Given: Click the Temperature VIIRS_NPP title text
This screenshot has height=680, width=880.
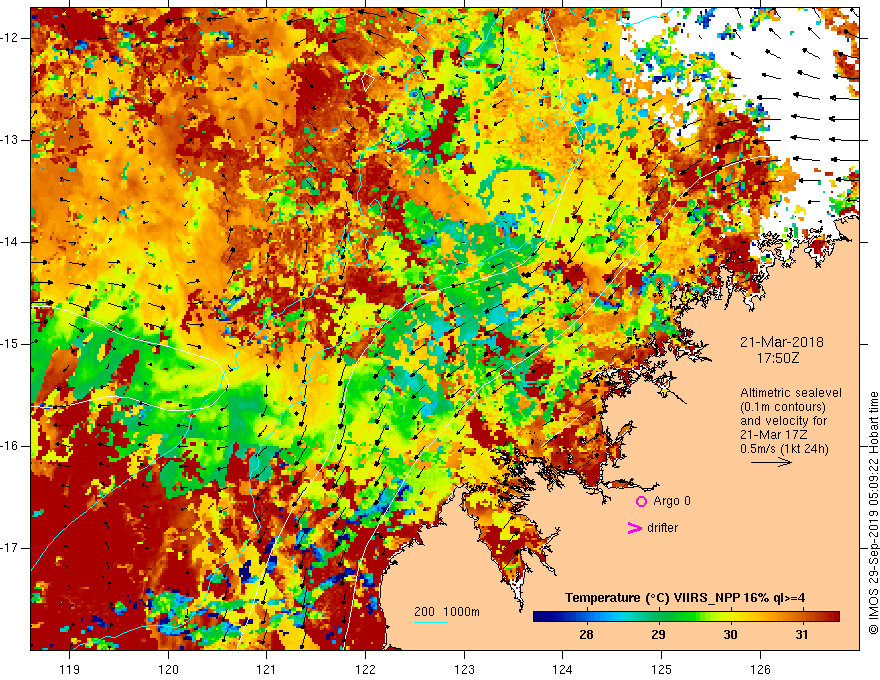Looking at the screenshot, I should click(685, 598).
